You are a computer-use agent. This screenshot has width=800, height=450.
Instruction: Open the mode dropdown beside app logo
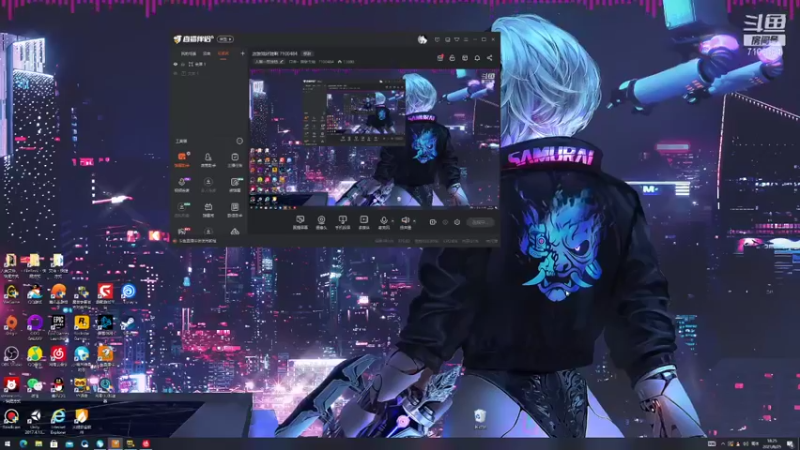(x=225, y=39)
